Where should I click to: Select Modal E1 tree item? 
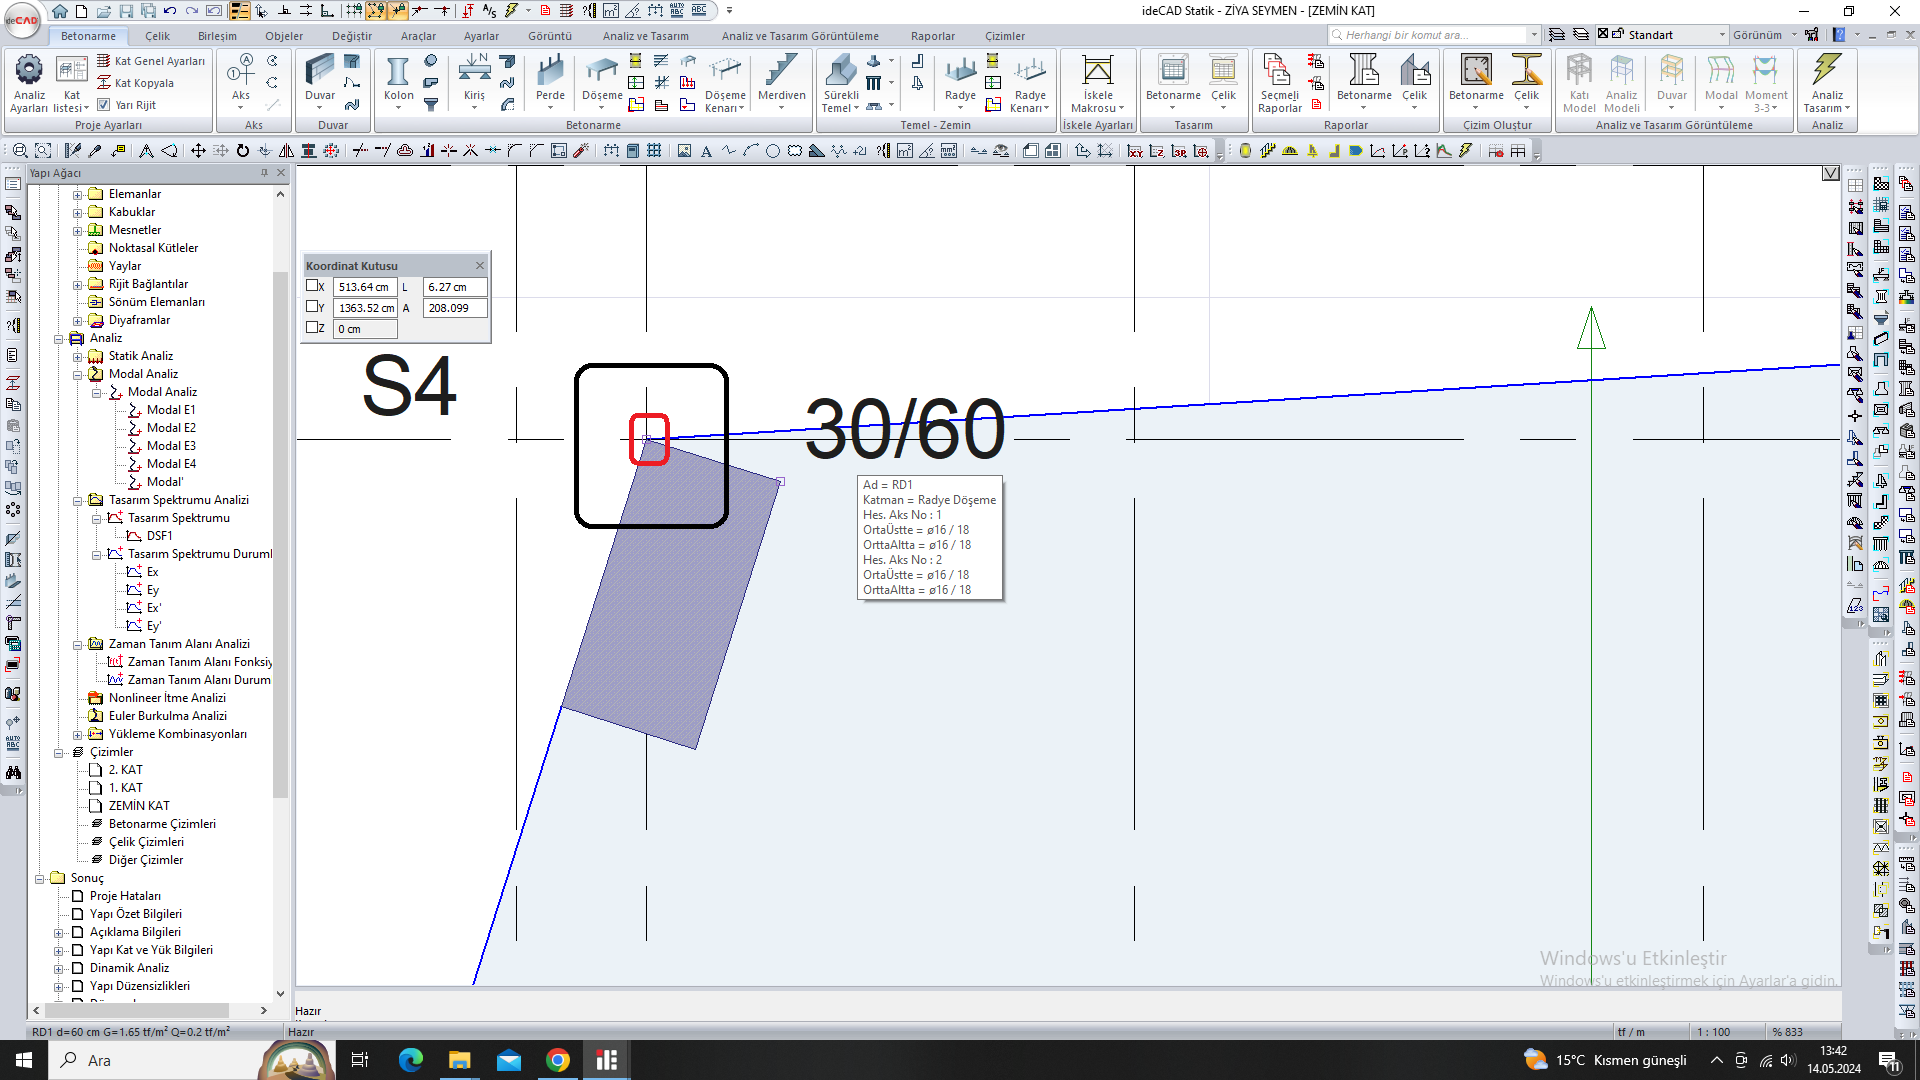tap(171, 410)
